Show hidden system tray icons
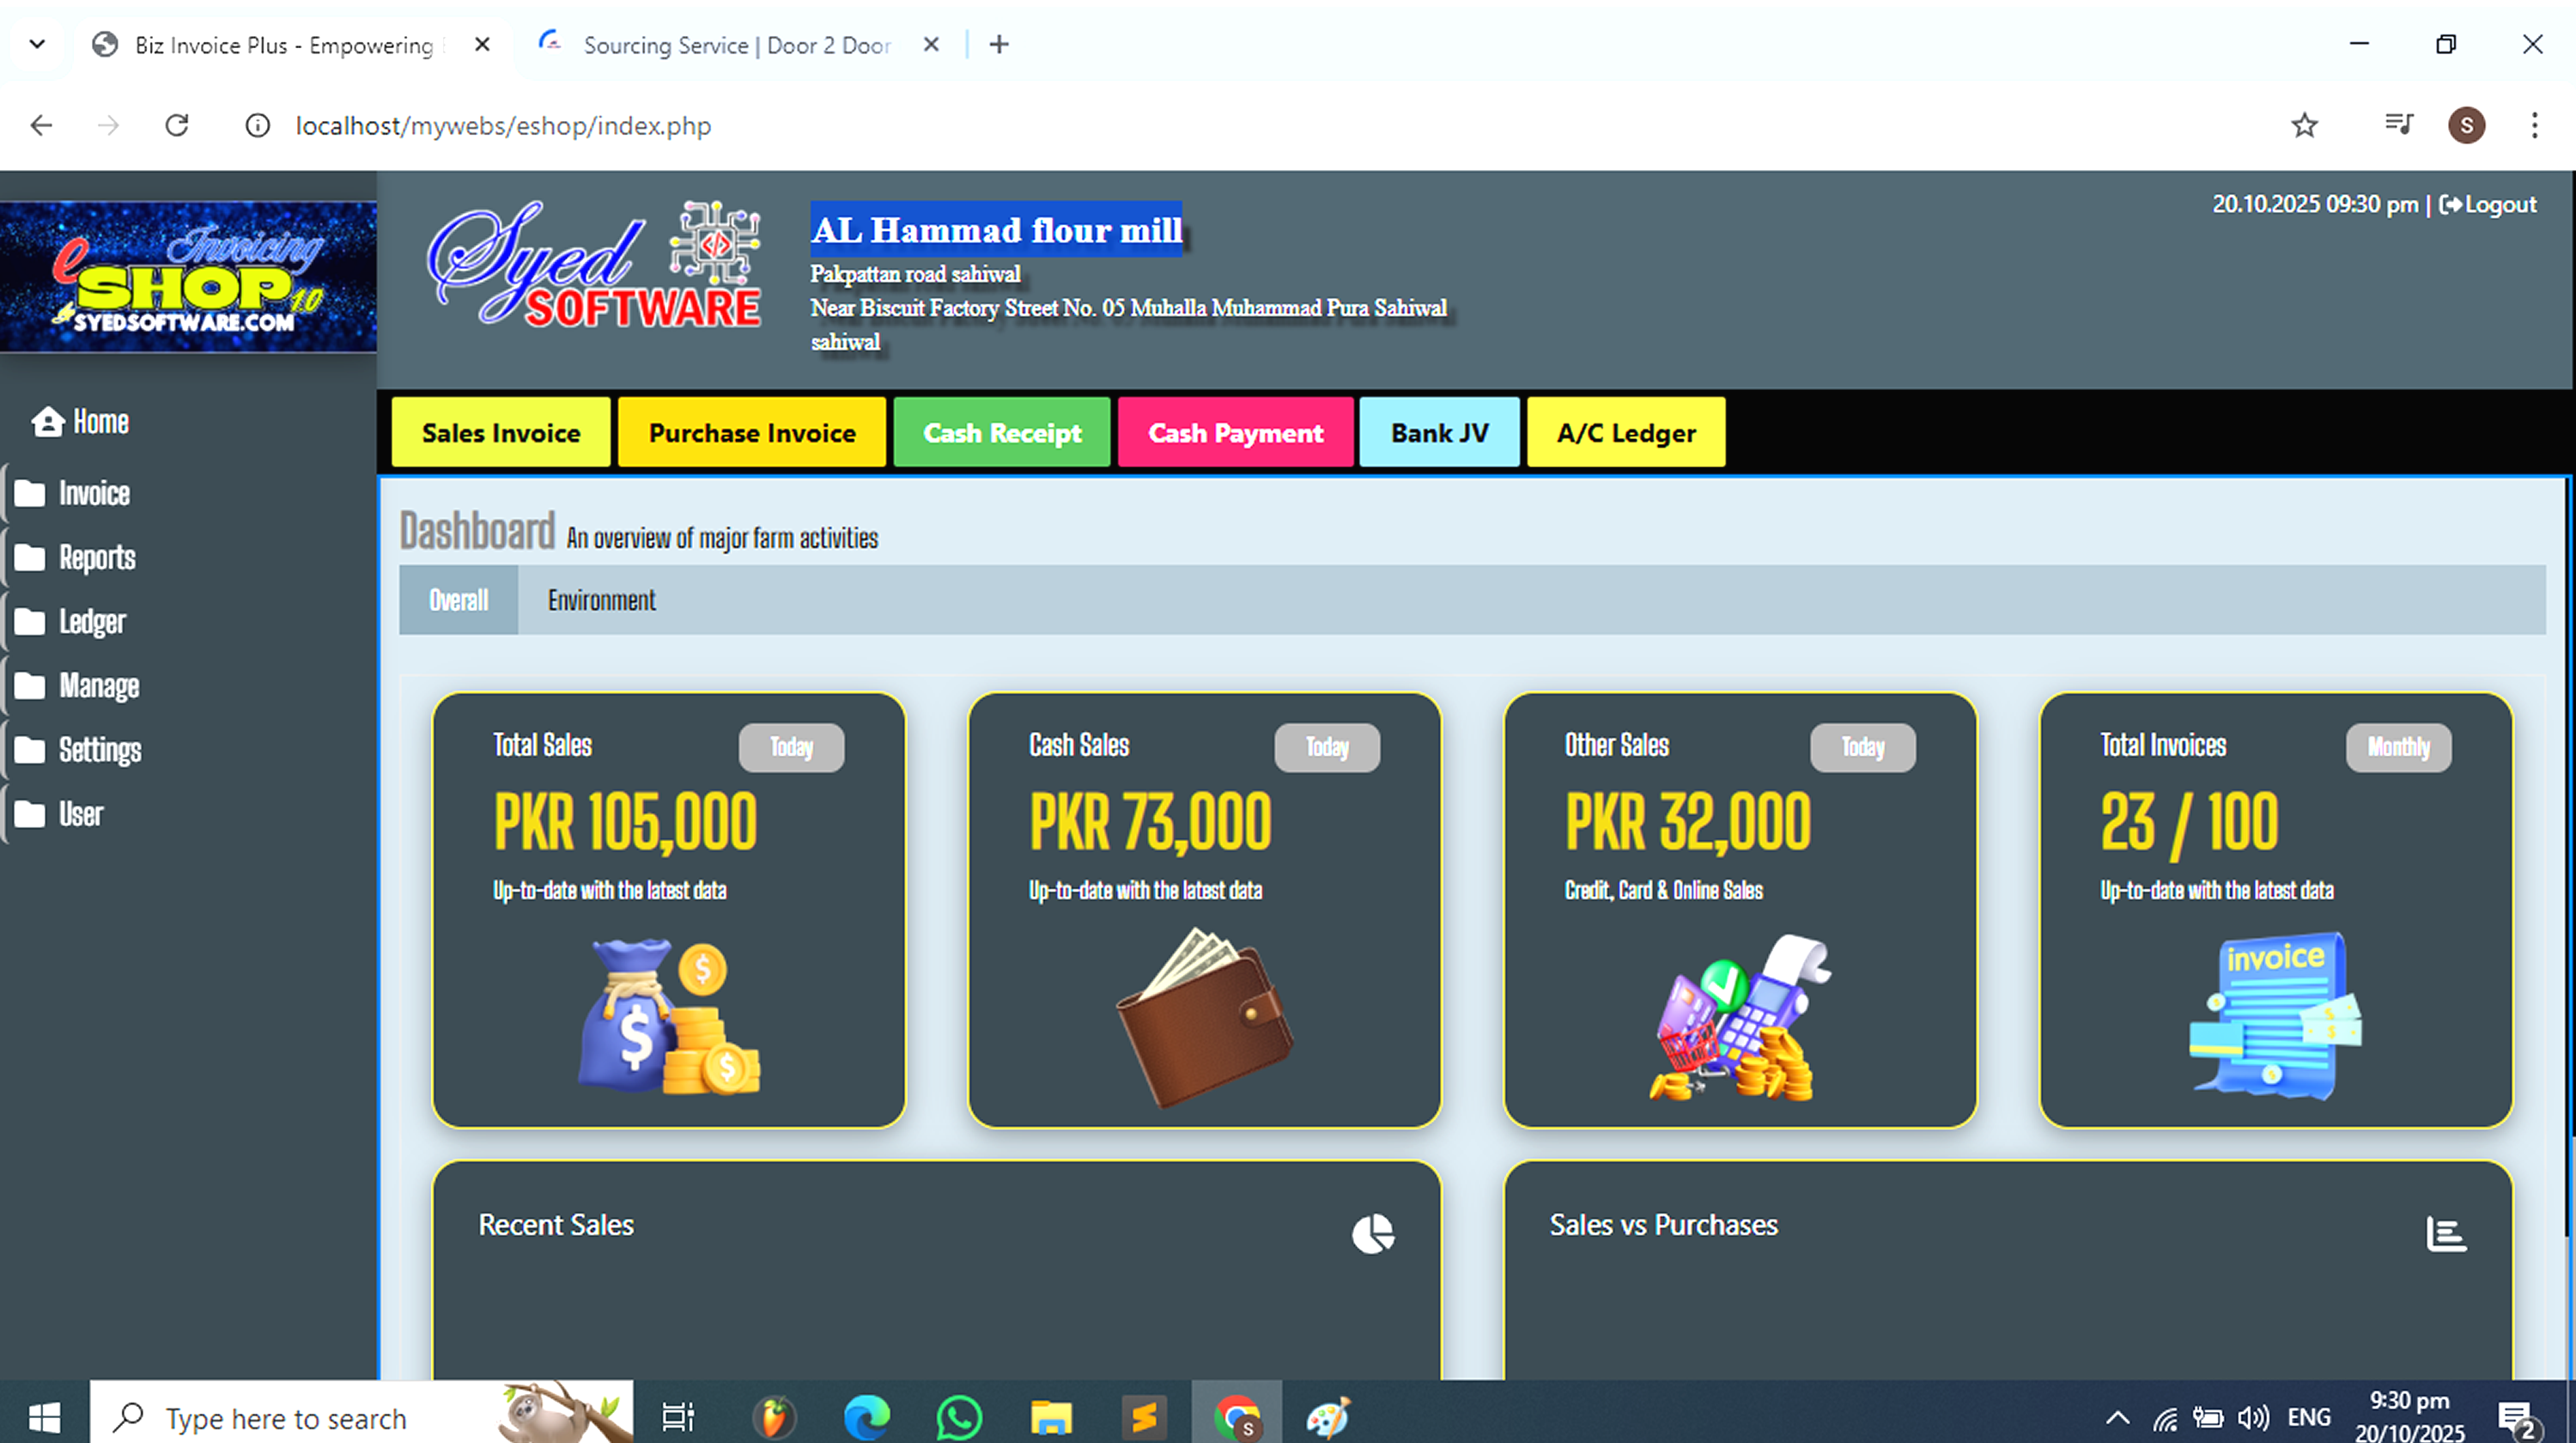Viewport: 2576px width, 1443px height. coord(2117,1417)
